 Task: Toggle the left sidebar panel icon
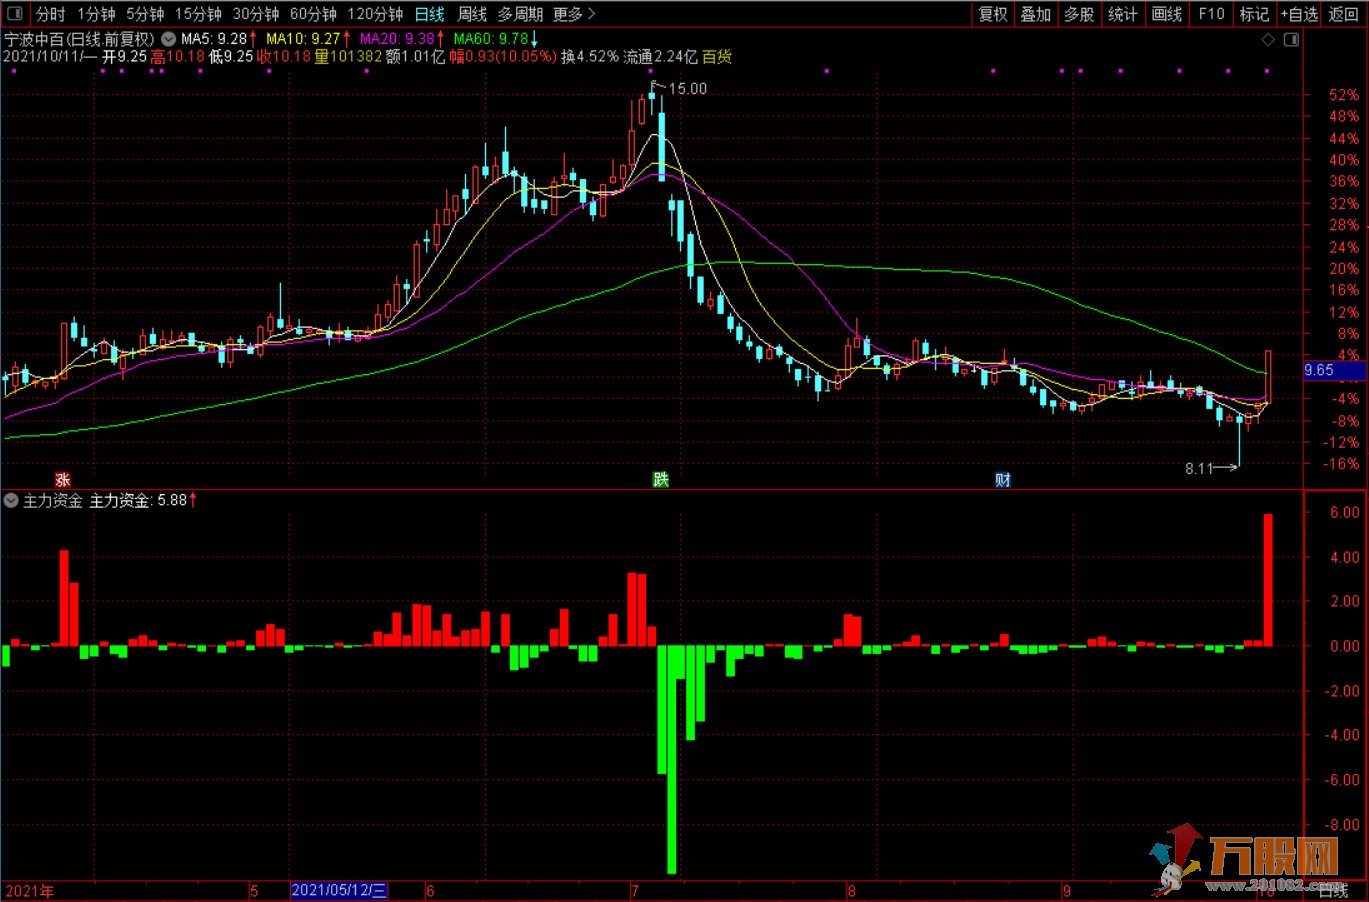pyautogui.click(x=14, y=14)
